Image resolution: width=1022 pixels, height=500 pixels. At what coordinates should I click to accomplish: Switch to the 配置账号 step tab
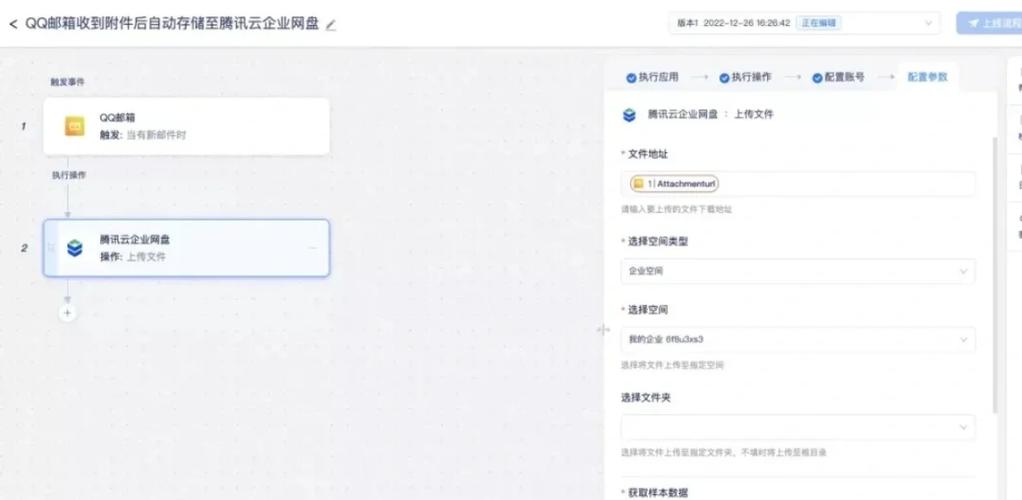[x=839, y=78]
